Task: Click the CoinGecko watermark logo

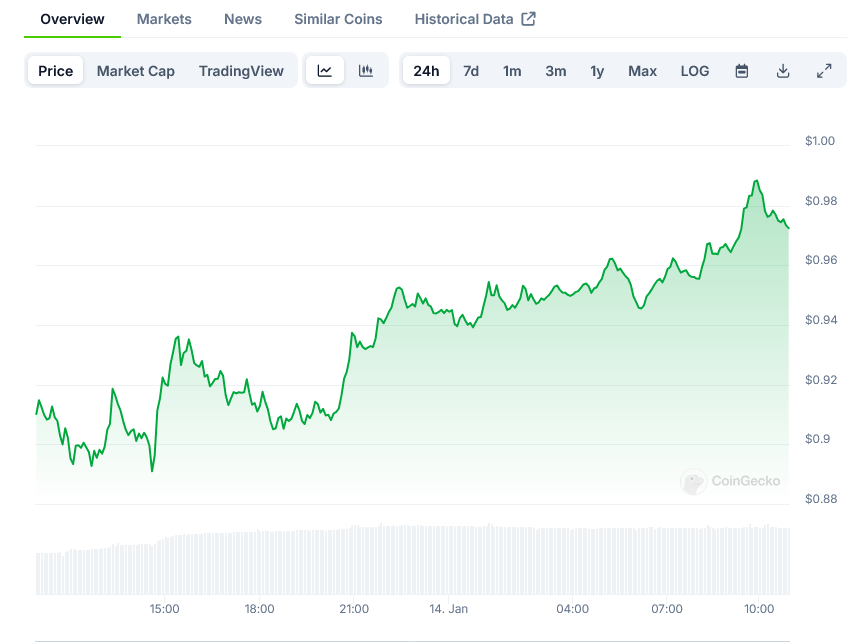Action: 731,482
